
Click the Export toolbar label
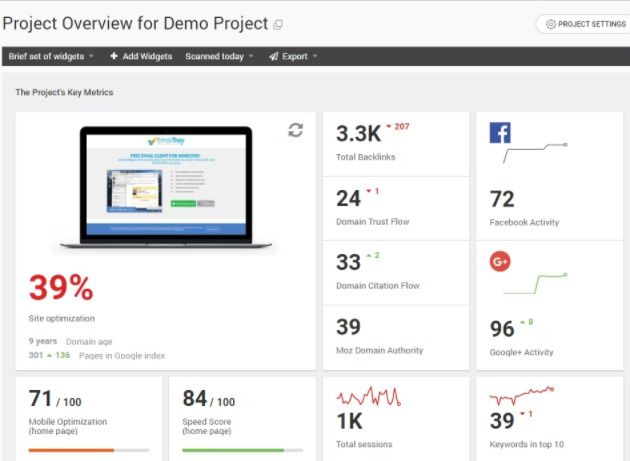pyautogui.click(x=295, y=56)
